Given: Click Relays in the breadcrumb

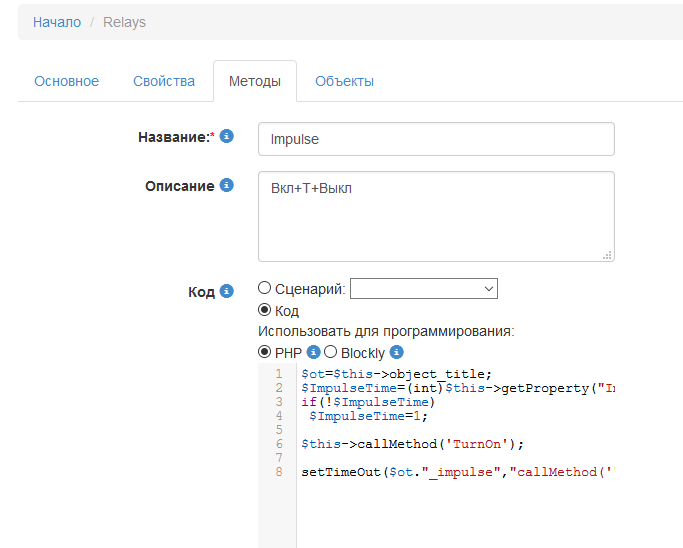Looking at the screenshot, I should [x=124, y=22].
